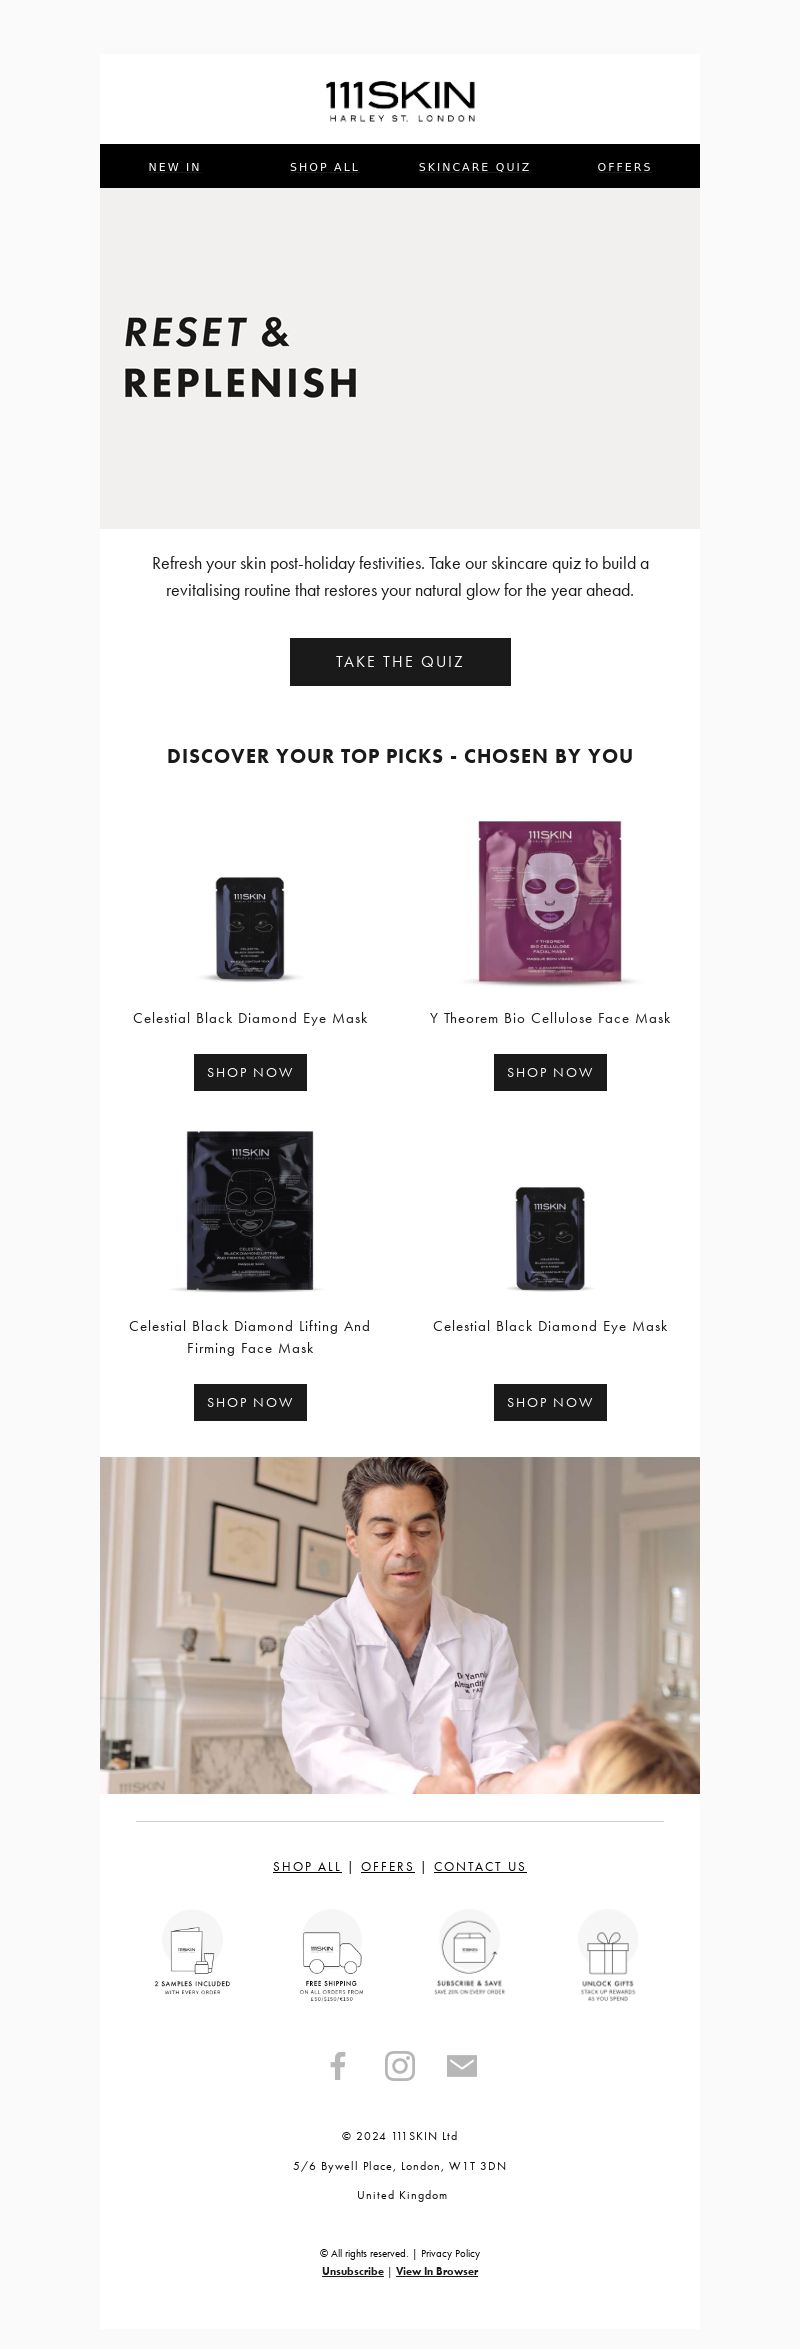Viewport: 800px width, 2349px height.
Task: Open the View In Browser link
Action: 437,2271
